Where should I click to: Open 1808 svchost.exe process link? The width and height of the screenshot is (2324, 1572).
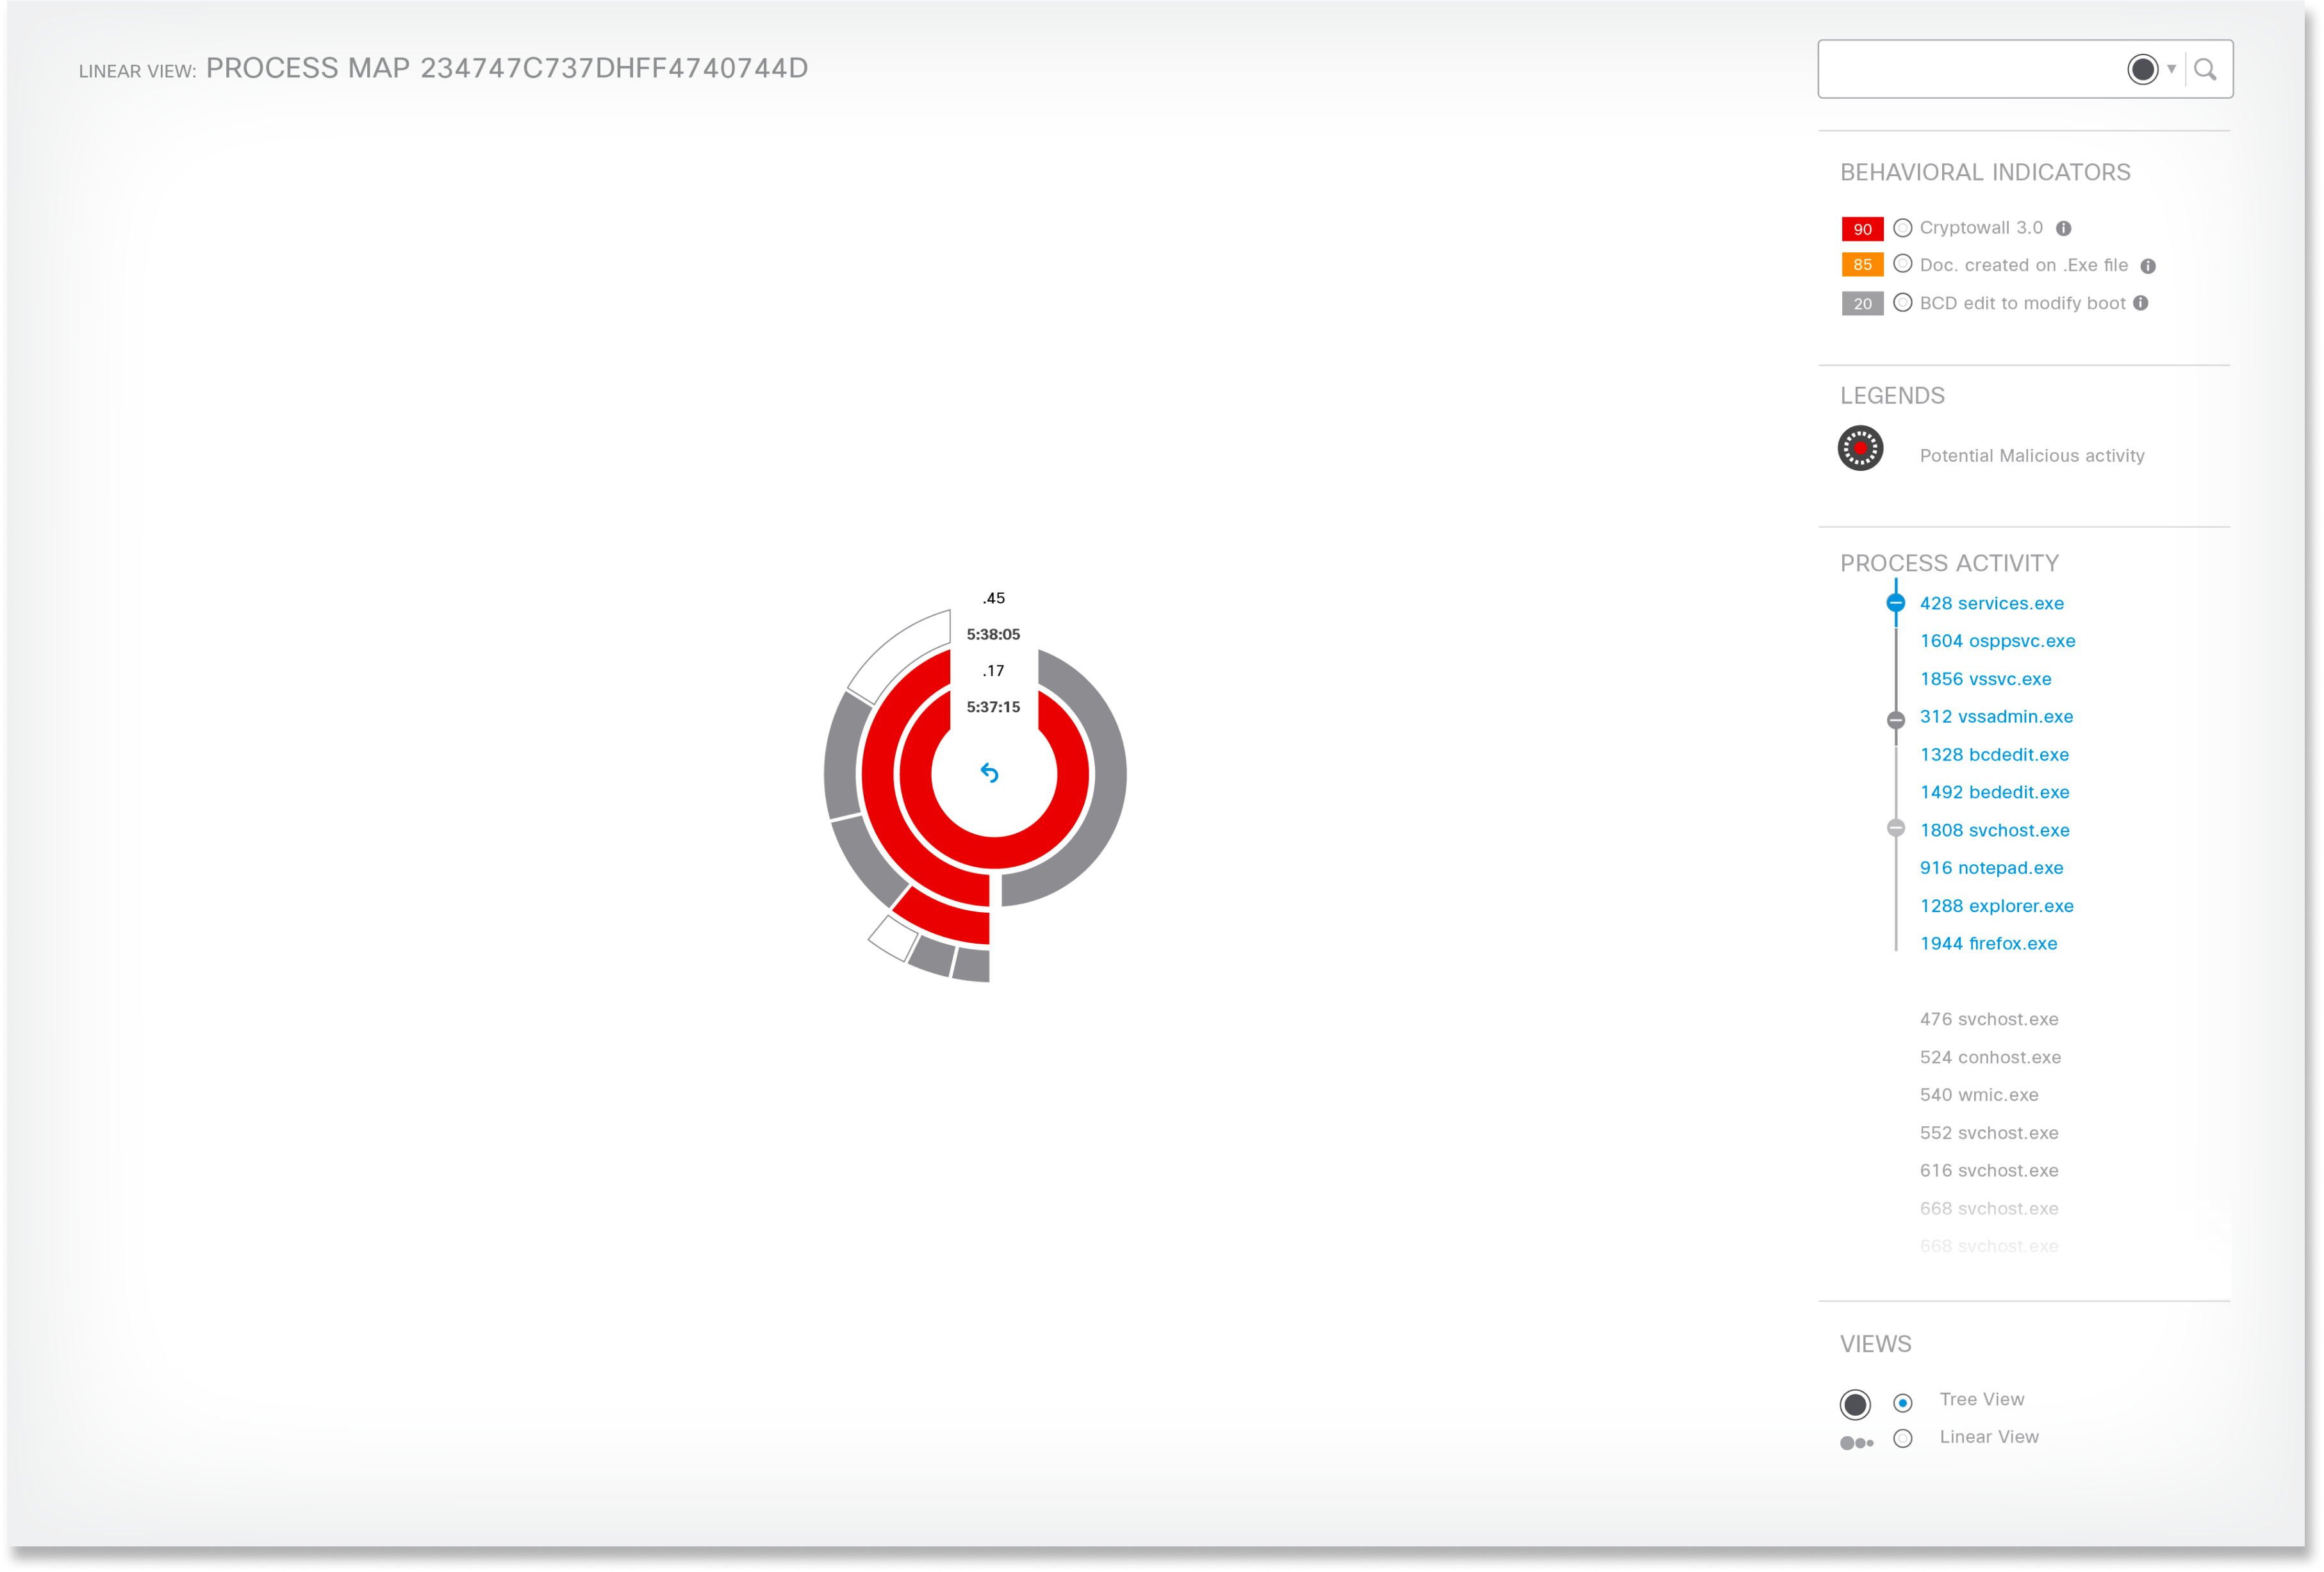tap(1994, 830)
